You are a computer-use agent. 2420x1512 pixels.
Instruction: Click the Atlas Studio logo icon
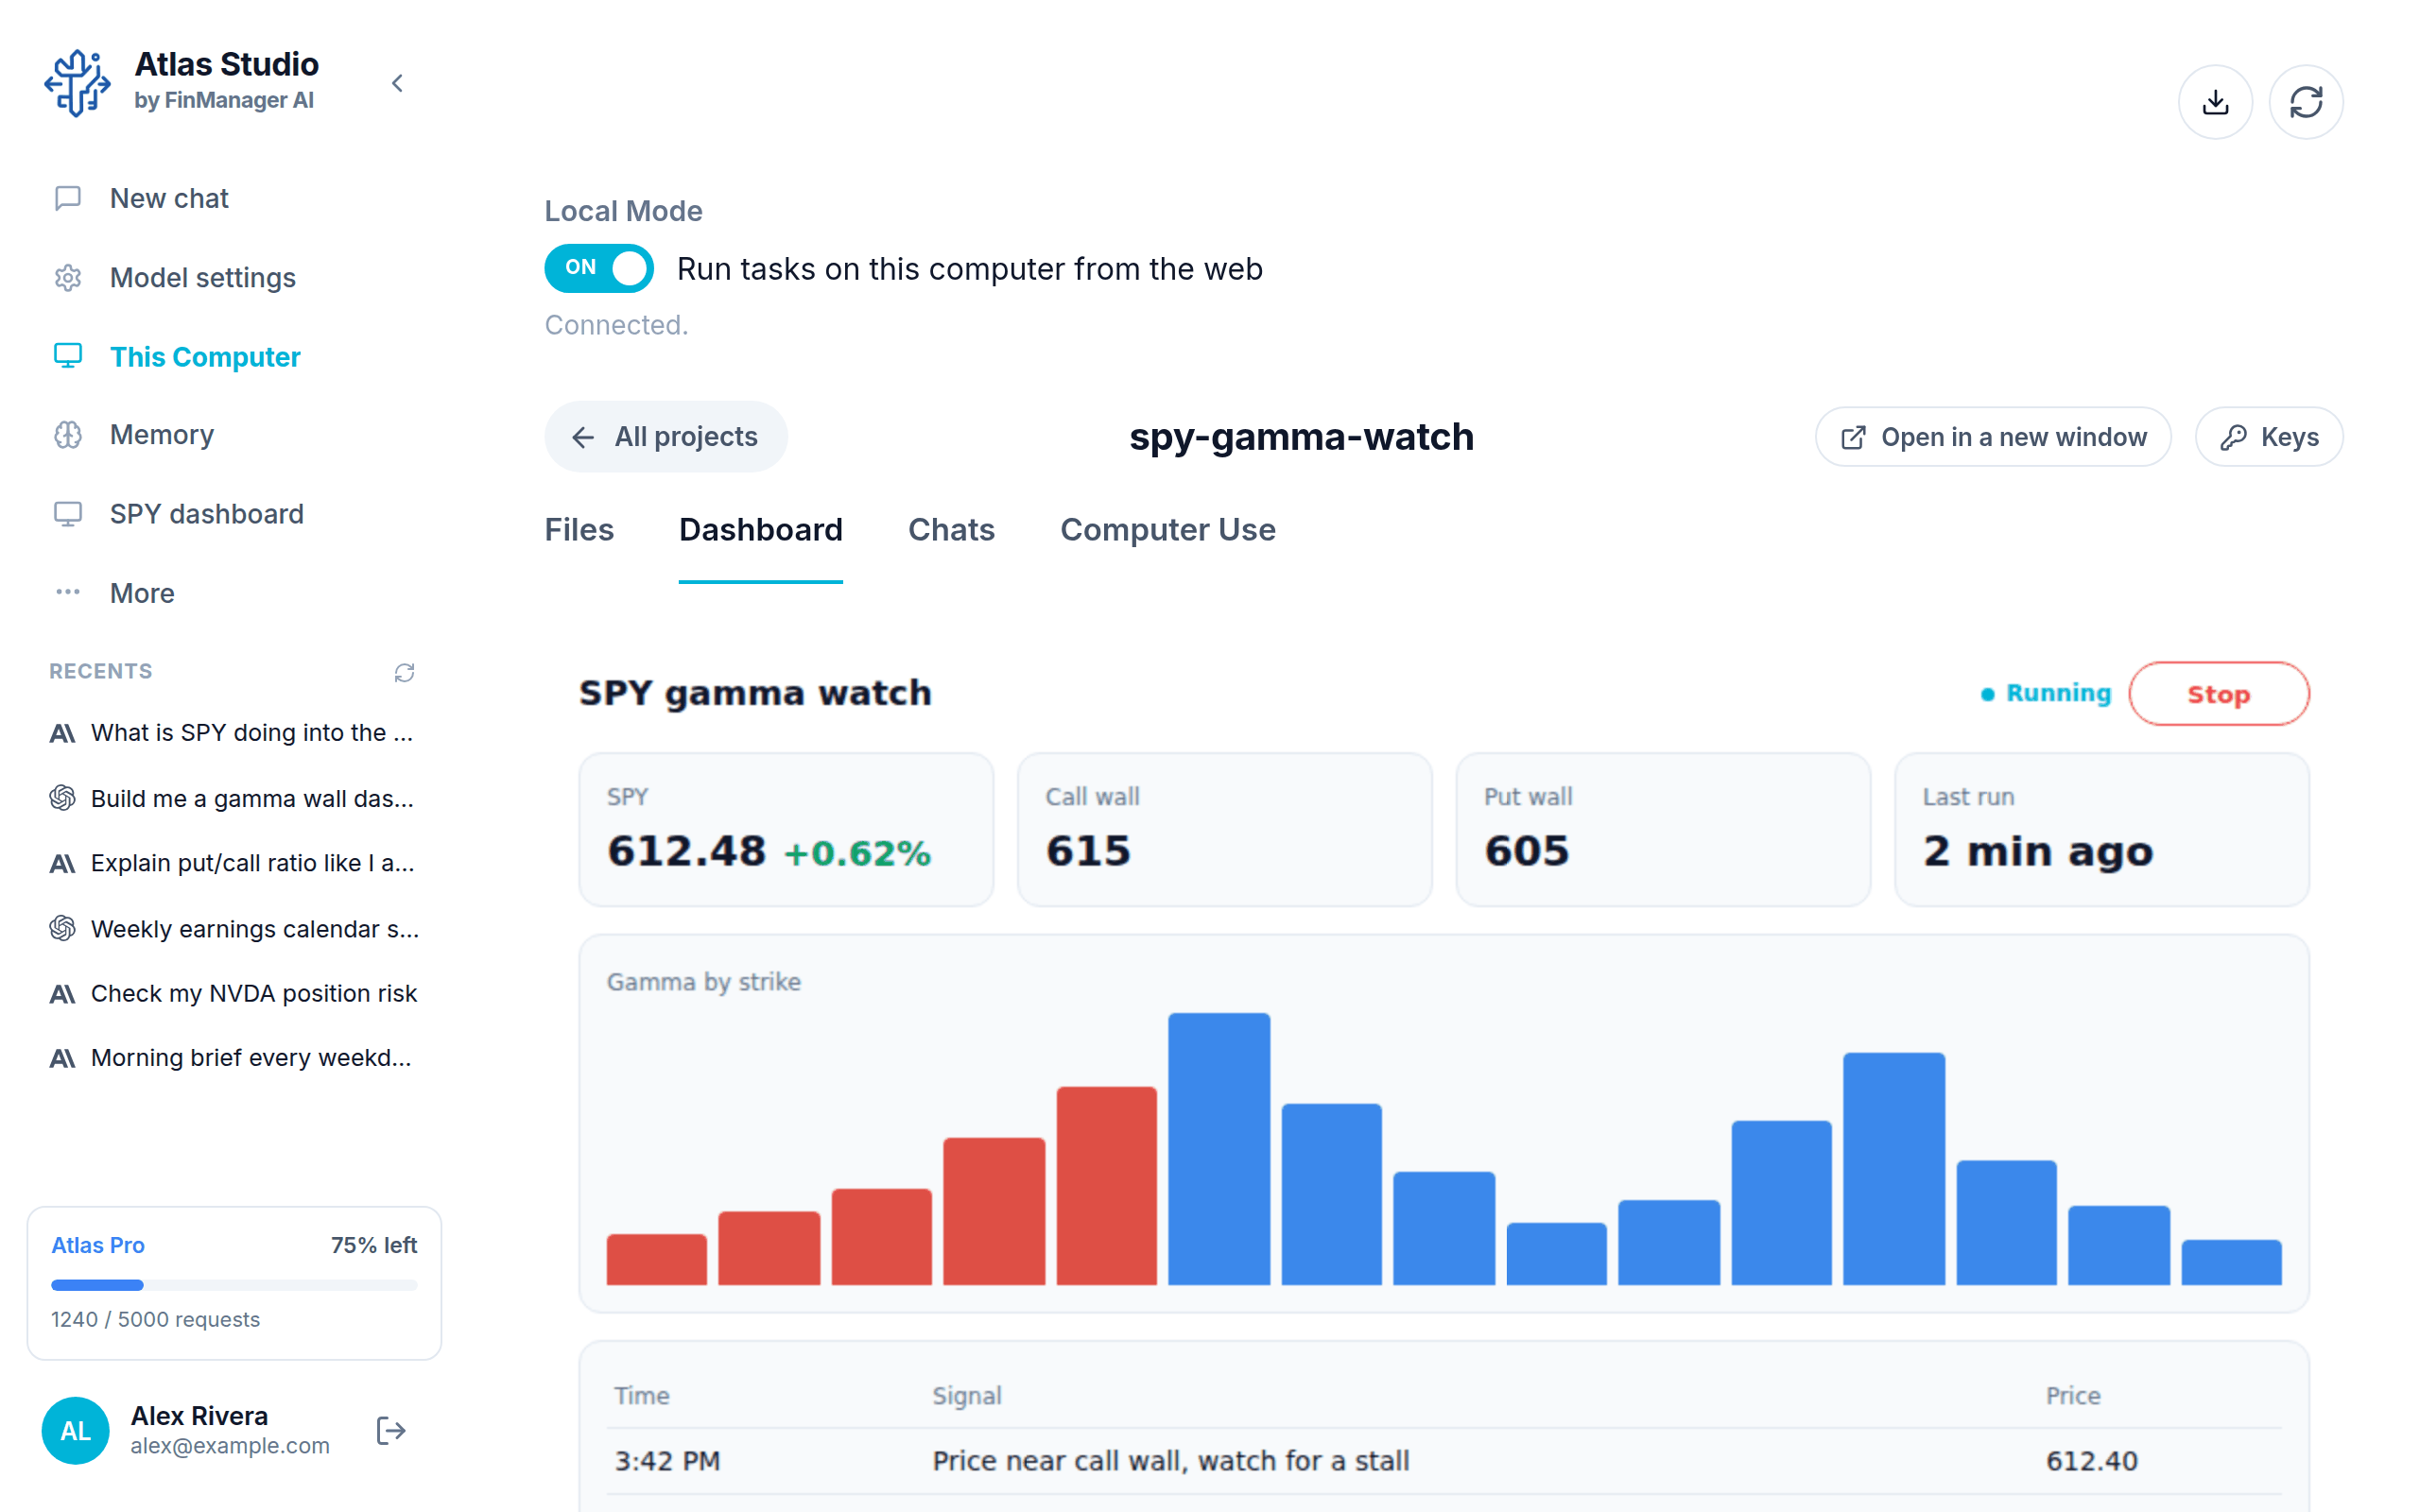(77, 83)
